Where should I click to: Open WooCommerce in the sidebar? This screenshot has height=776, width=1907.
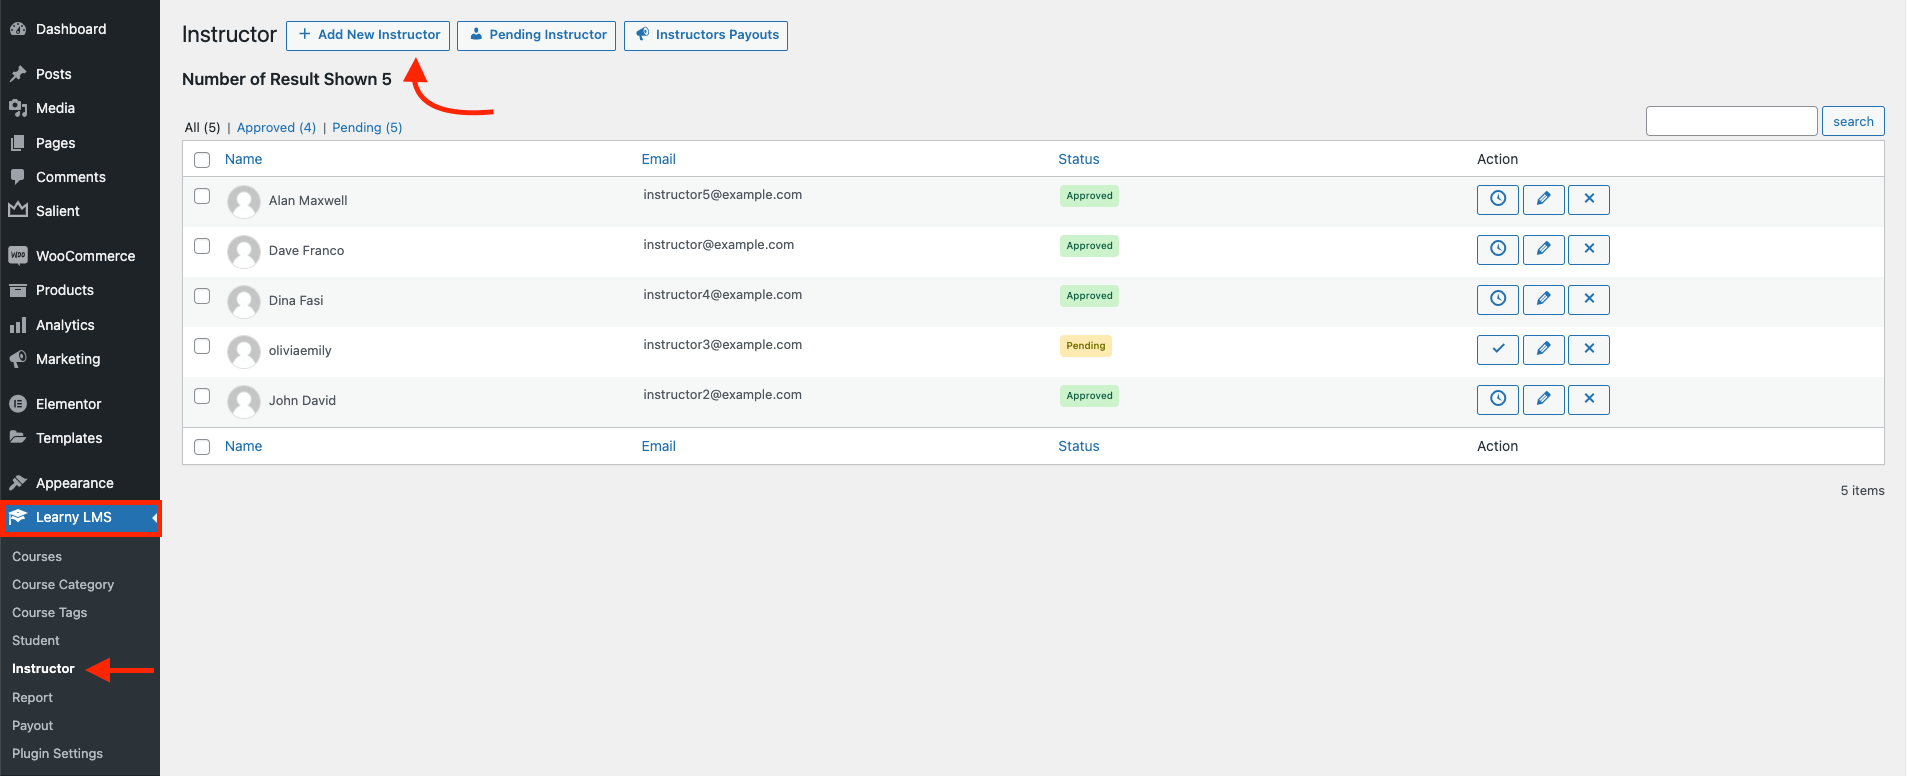point(80,256)
